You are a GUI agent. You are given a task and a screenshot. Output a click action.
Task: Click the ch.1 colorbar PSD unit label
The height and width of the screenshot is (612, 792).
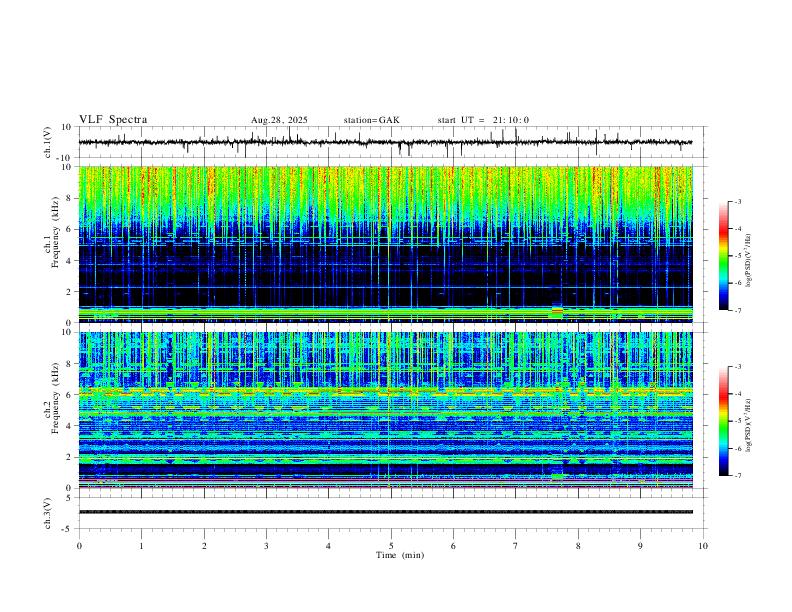pos(749,261)
